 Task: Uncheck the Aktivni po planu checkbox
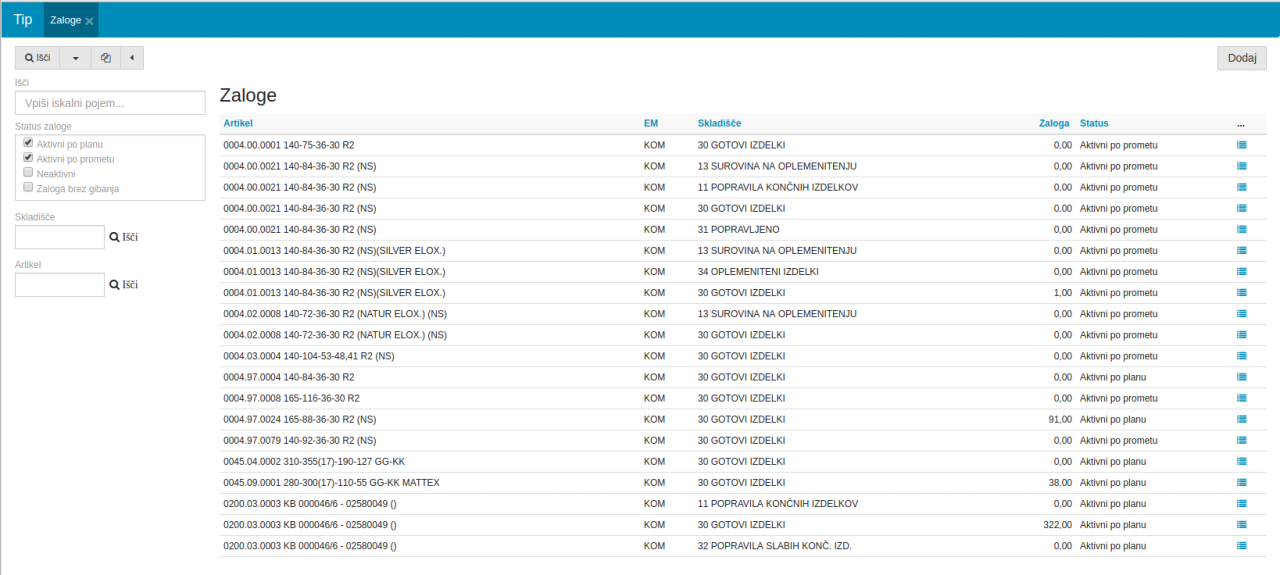tap(29, 144)
